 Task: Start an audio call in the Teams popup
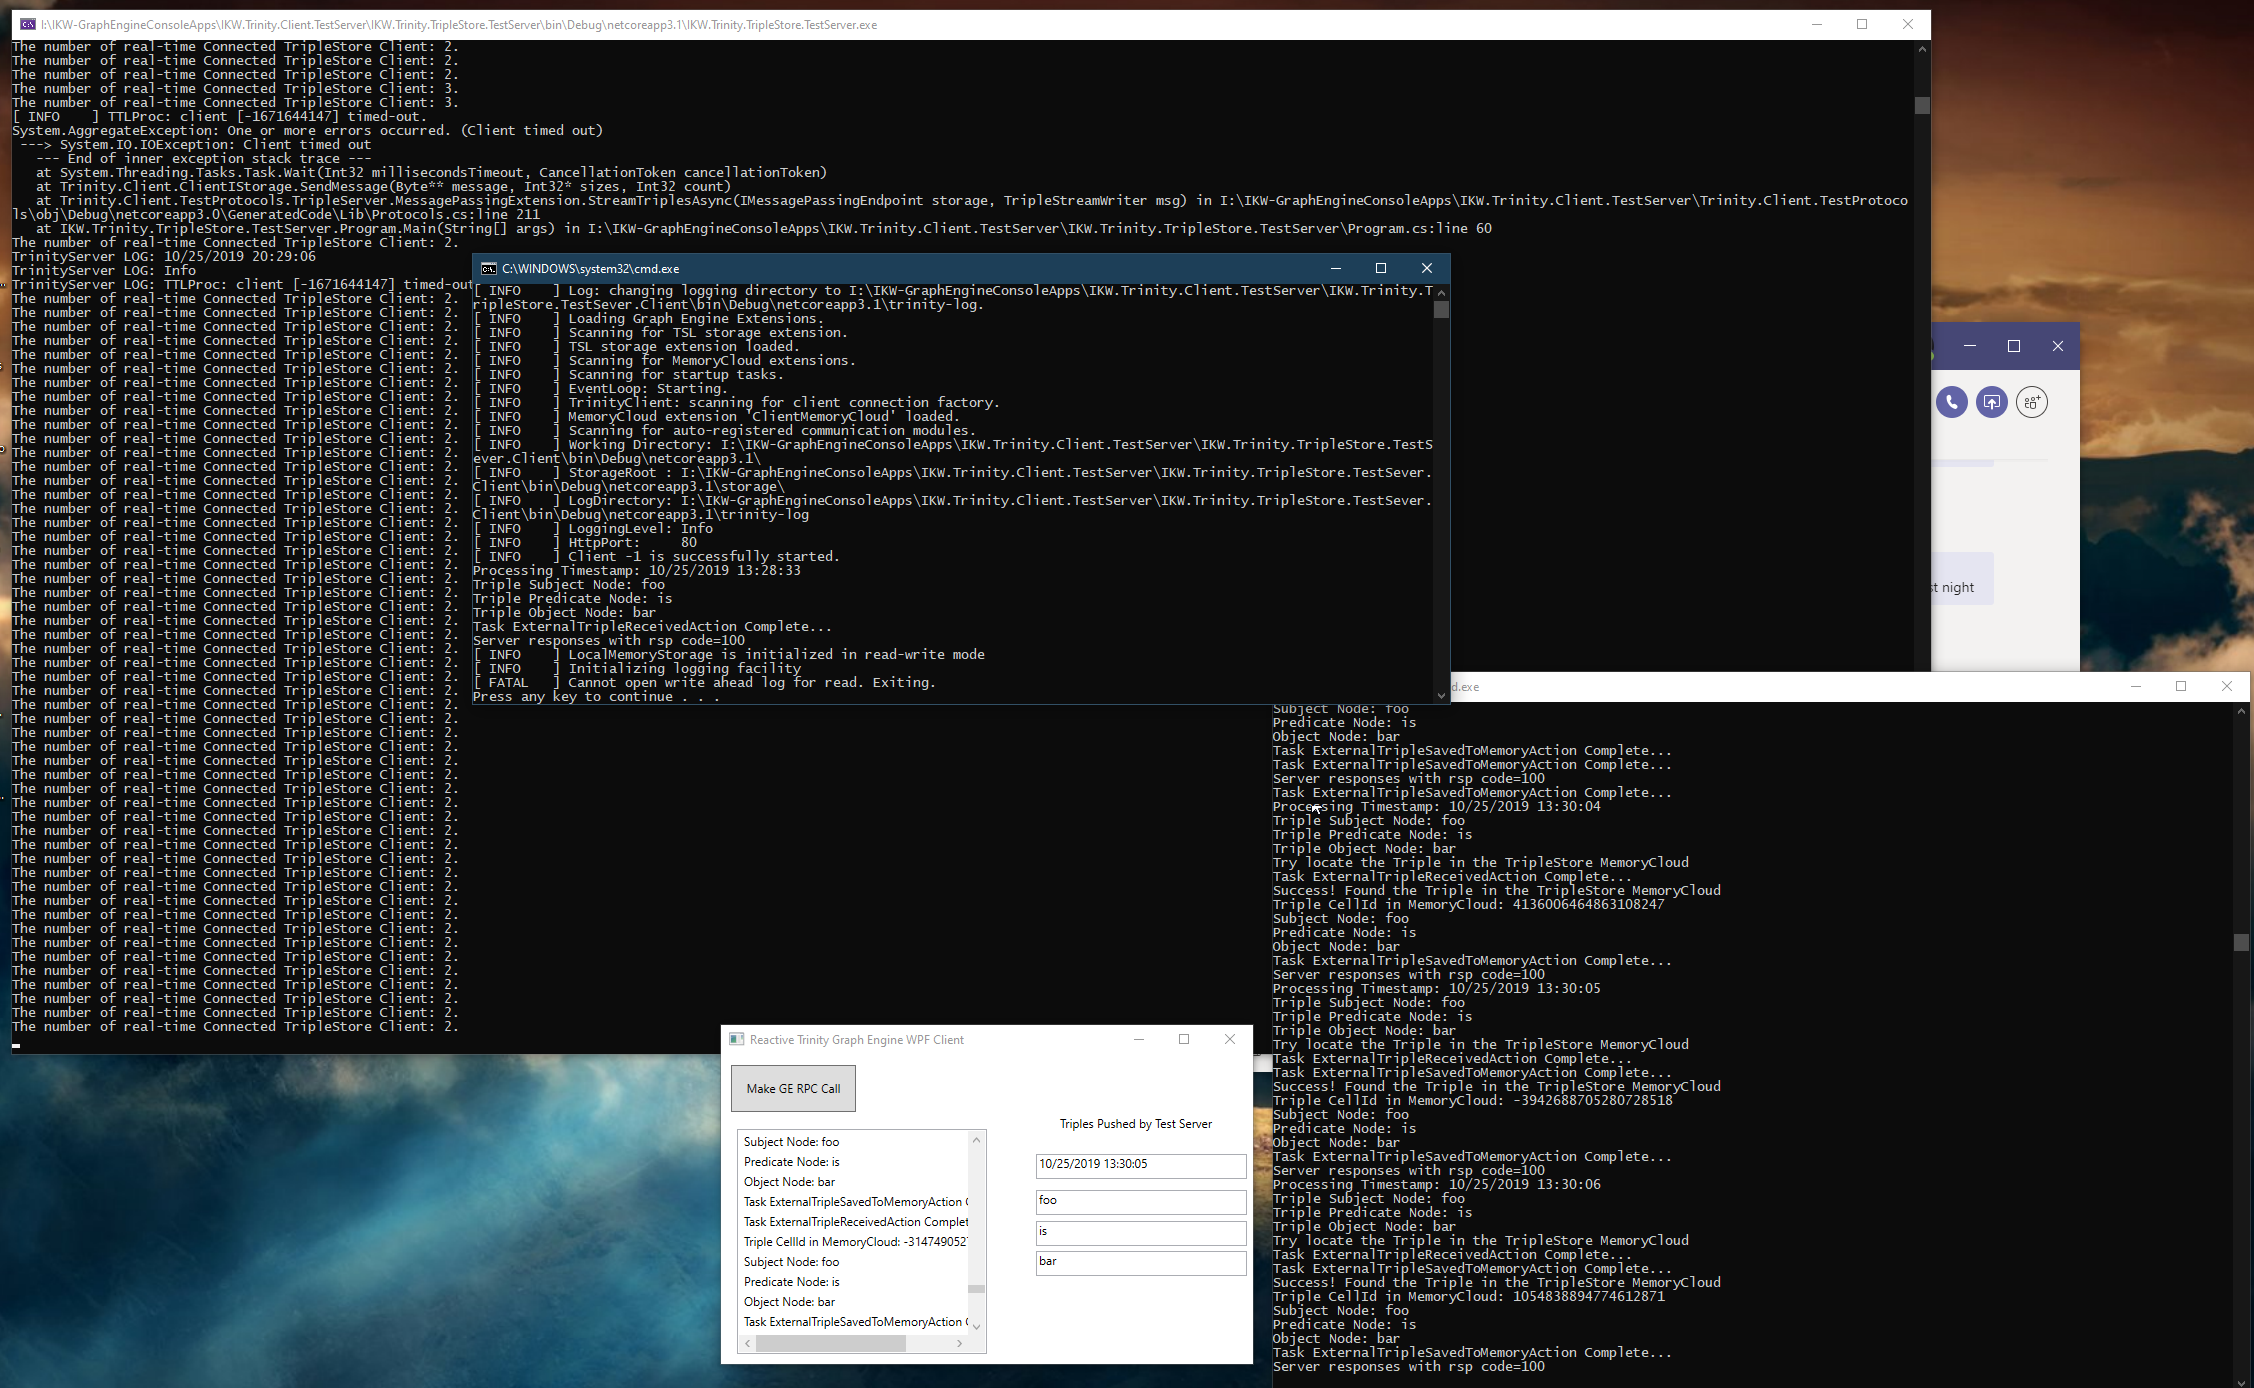coord(1951,402)
